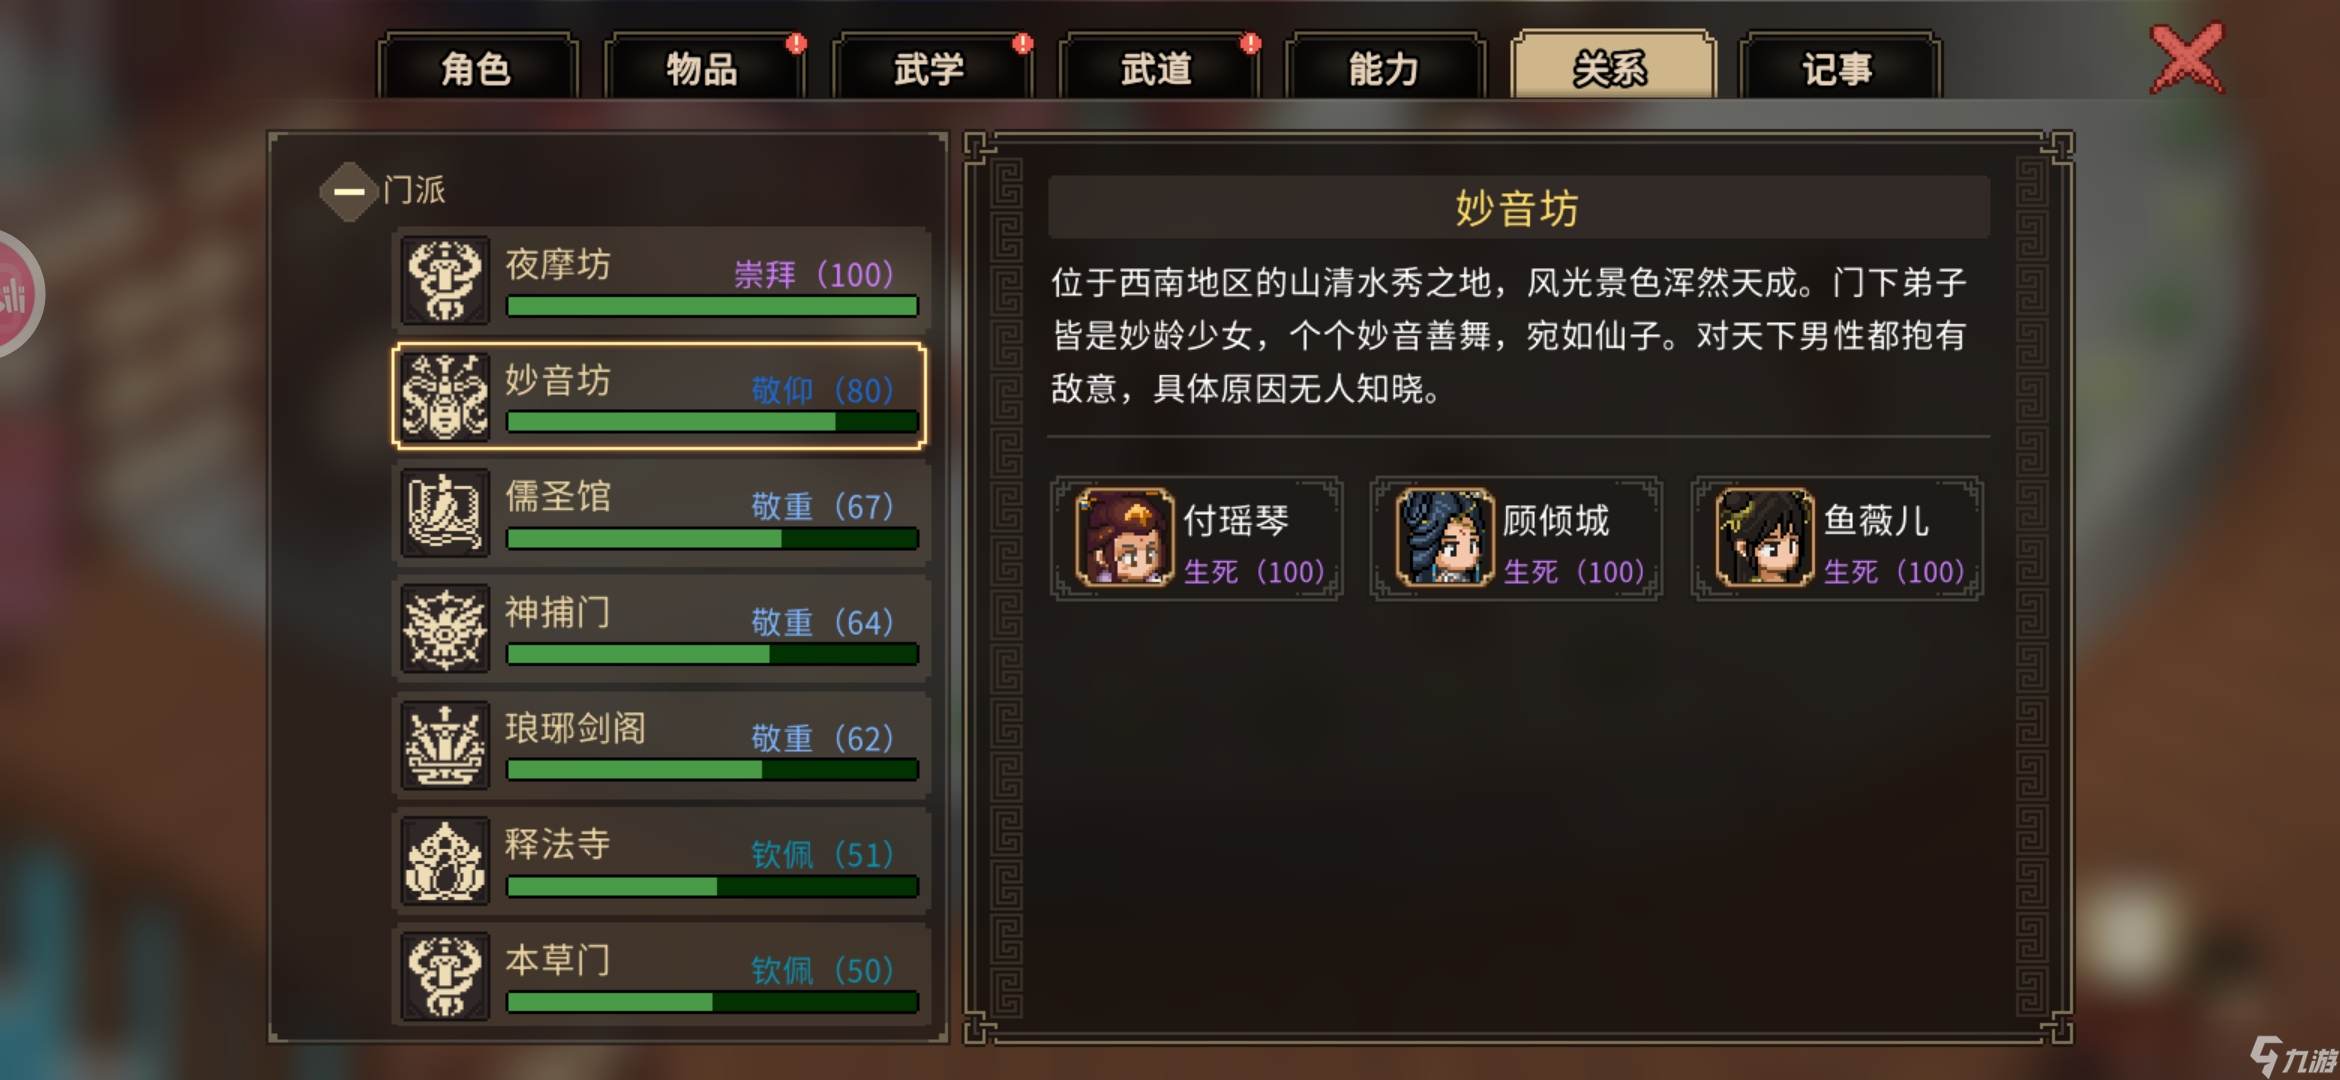Viewport: 2340px width, 1080px height.
Task: Select the 本草门 sect emblem icon
Action: 445,976
